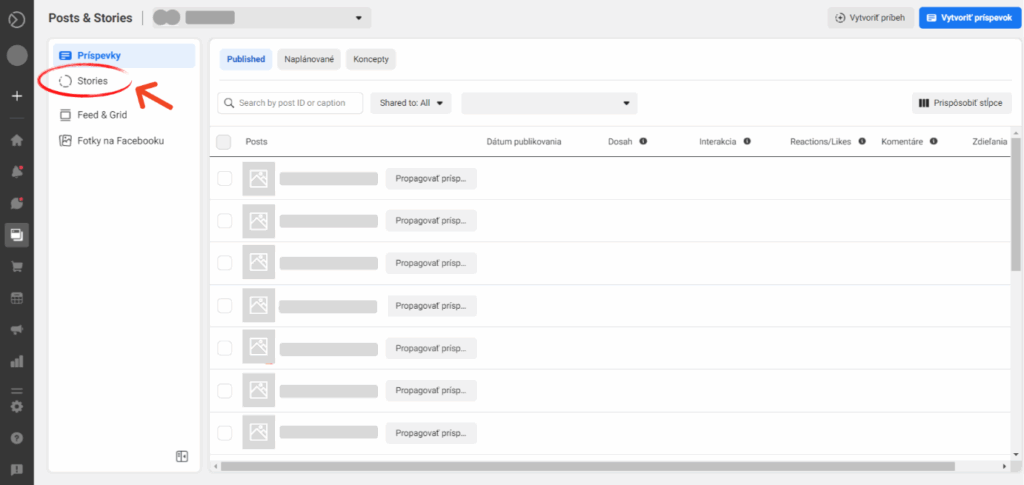Viewport: 1024px width, 485px height.
Task: Open the Home icon in left rail
Action: tap(17, 140)
